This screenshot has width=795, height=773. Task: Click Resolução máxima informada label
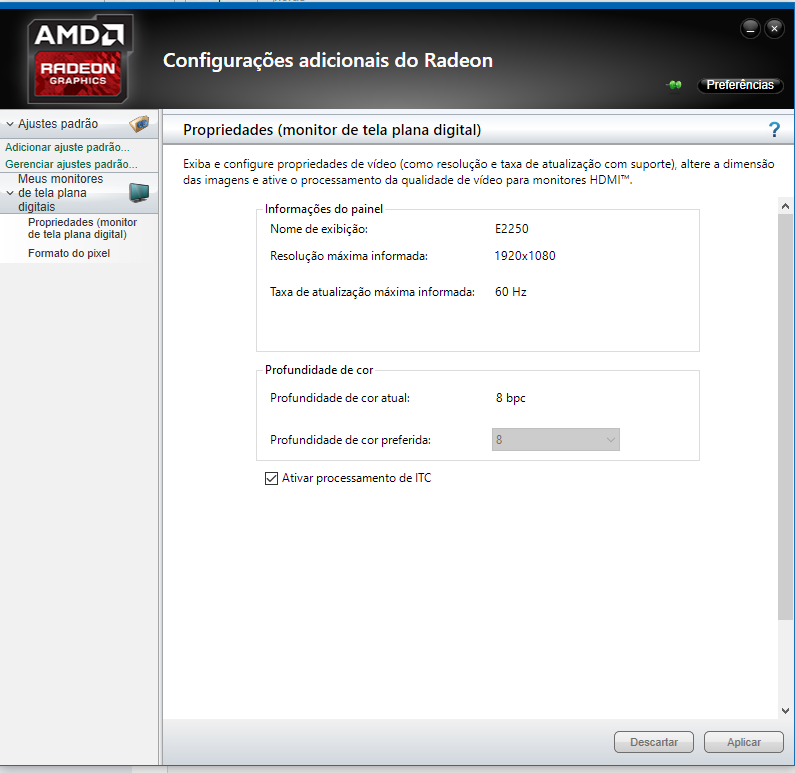[x=349, y=256]
